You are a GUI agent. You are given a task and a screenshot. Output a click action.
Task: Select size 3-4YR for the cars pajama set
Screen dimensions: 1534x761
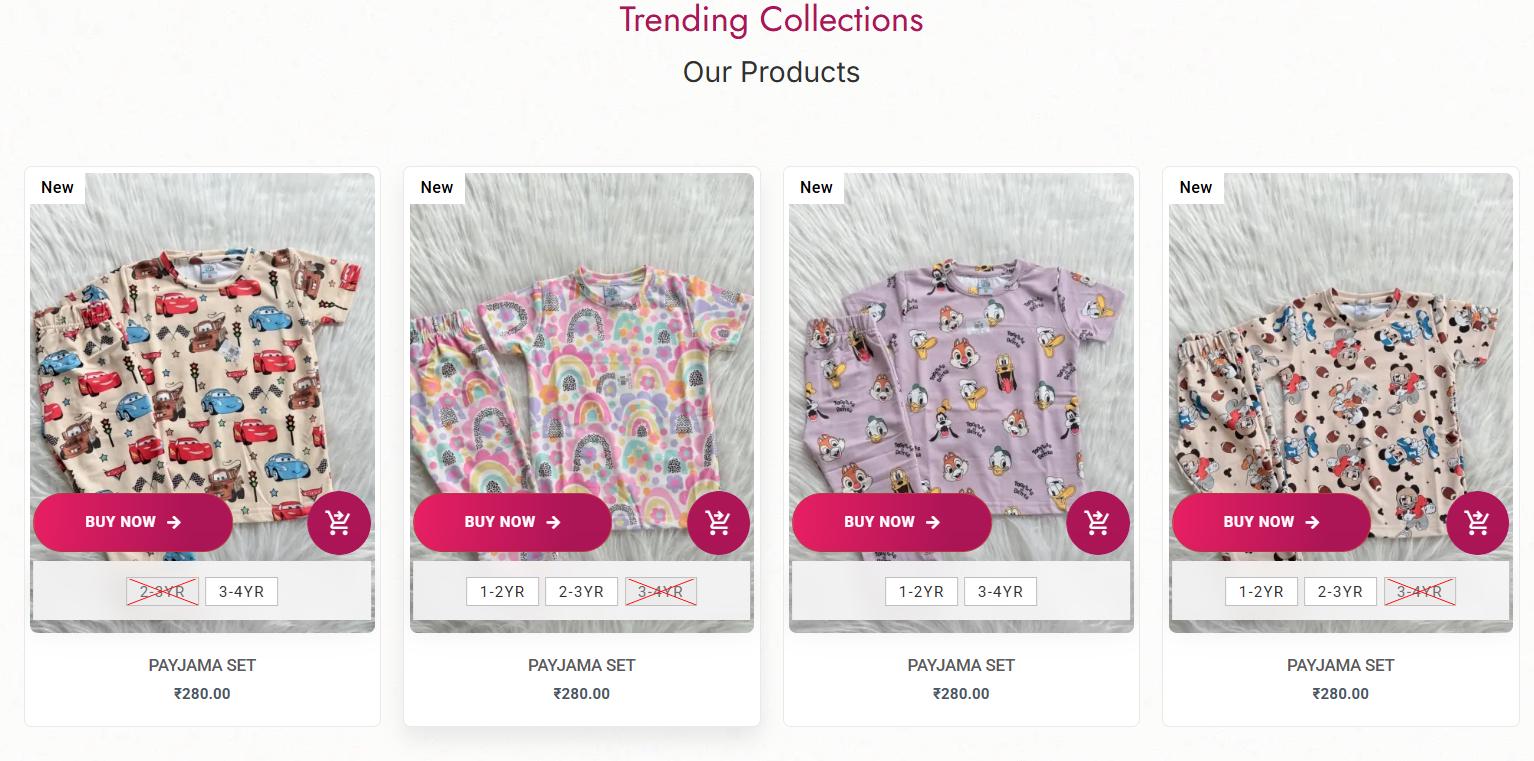(x=241, y=592)
